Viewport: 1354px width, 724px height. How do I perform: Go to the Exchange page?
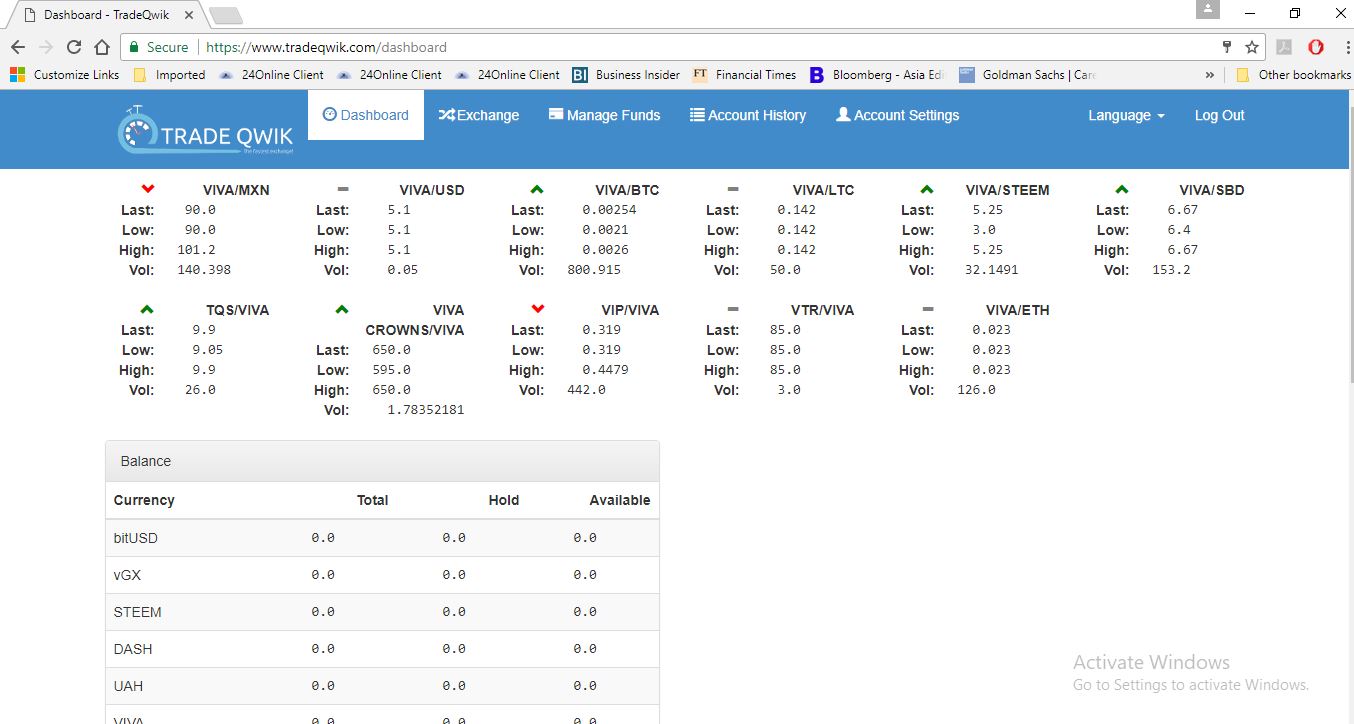(x=479, y=115)
